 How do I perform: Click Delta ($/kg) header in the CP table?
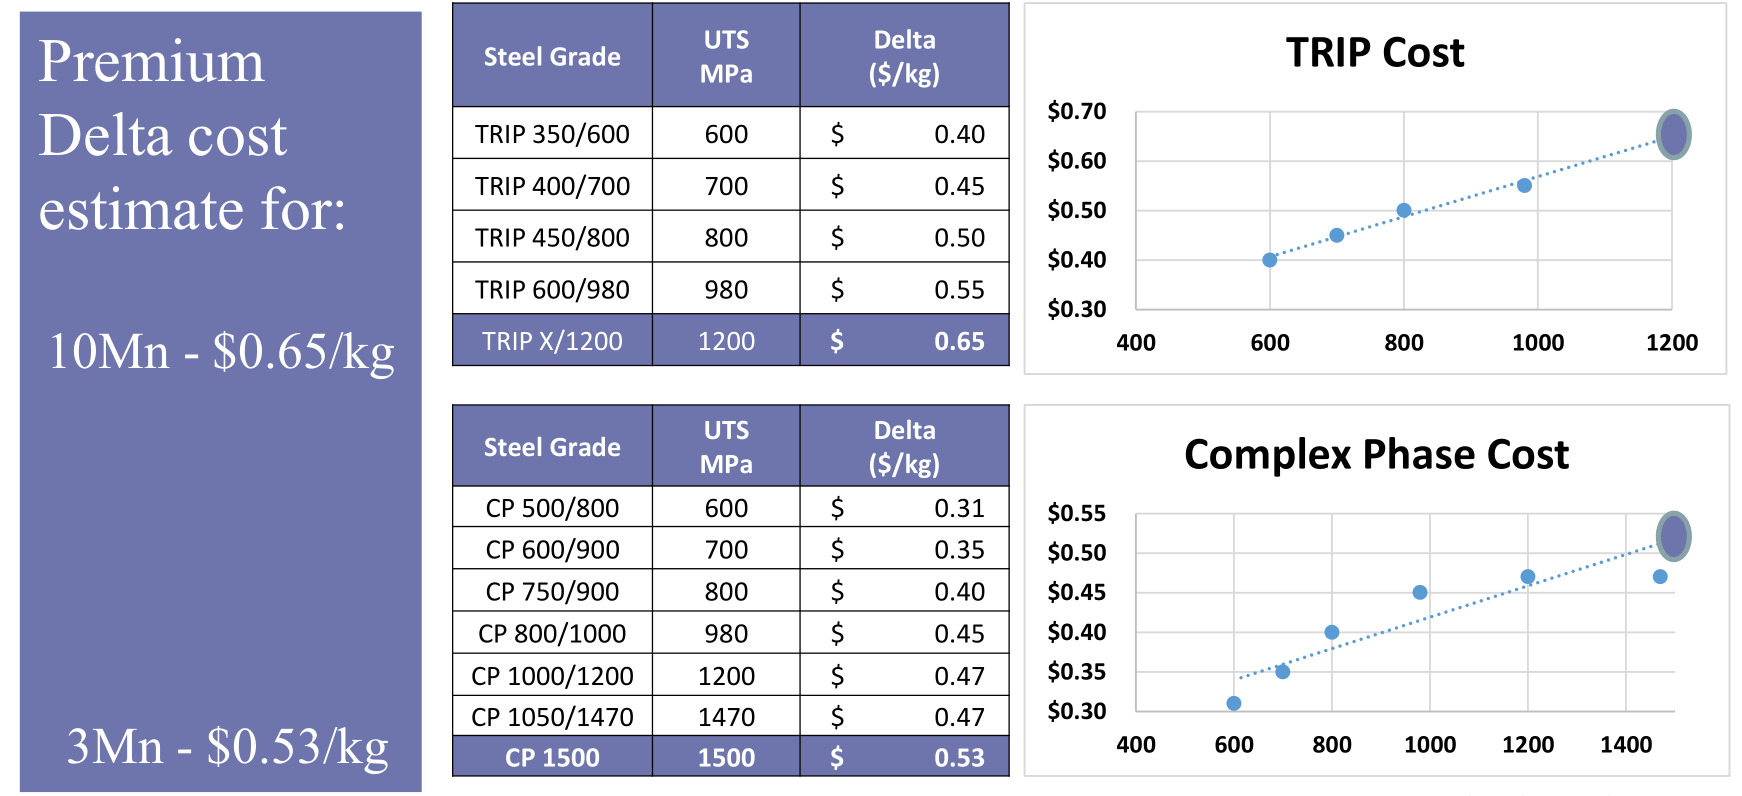pos(904,447)
